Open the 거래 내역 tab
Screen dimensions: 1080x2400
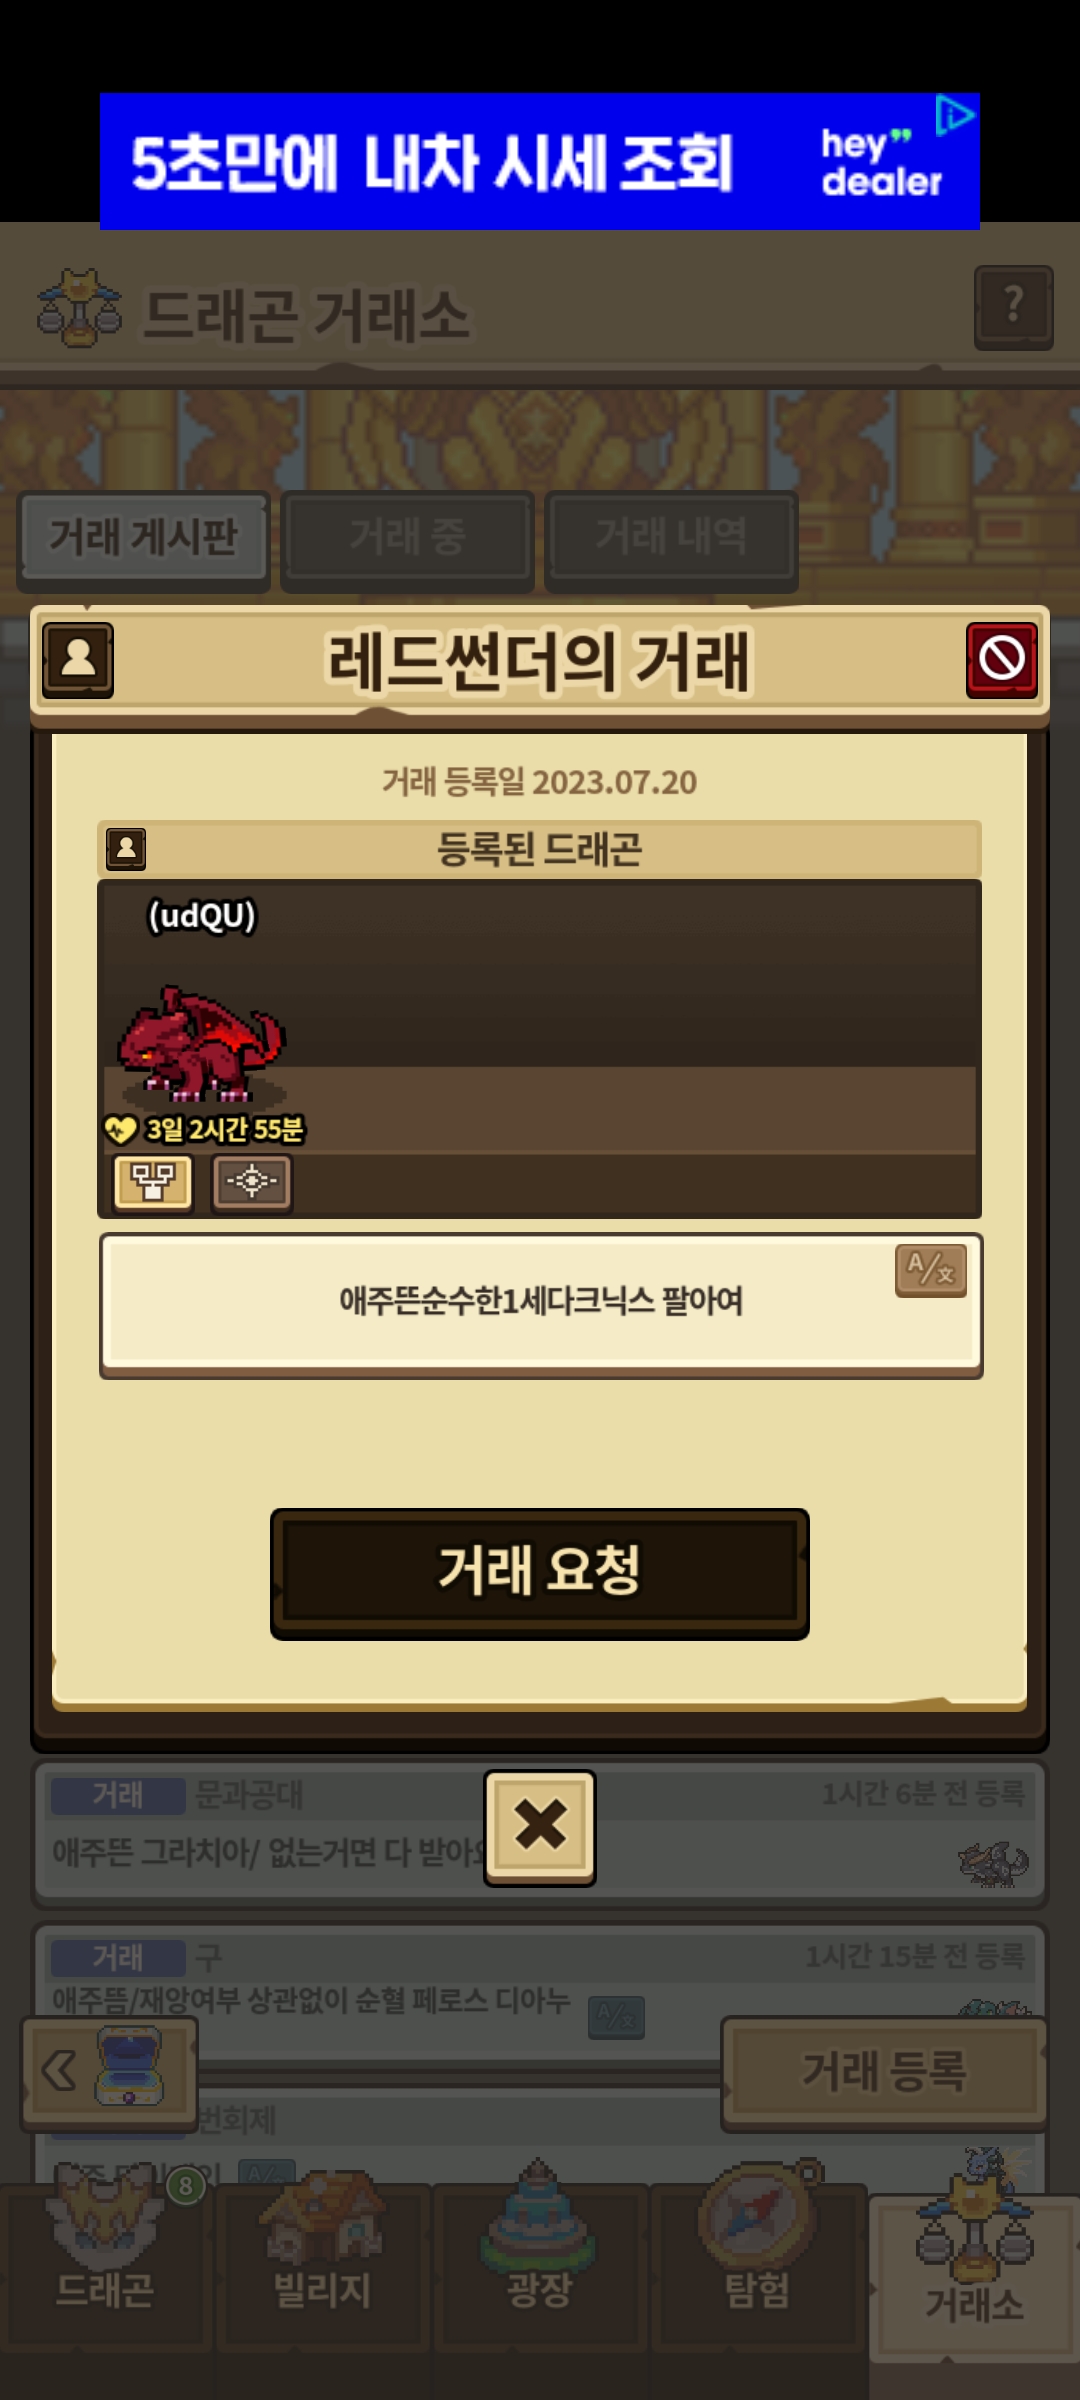[671, 538]
